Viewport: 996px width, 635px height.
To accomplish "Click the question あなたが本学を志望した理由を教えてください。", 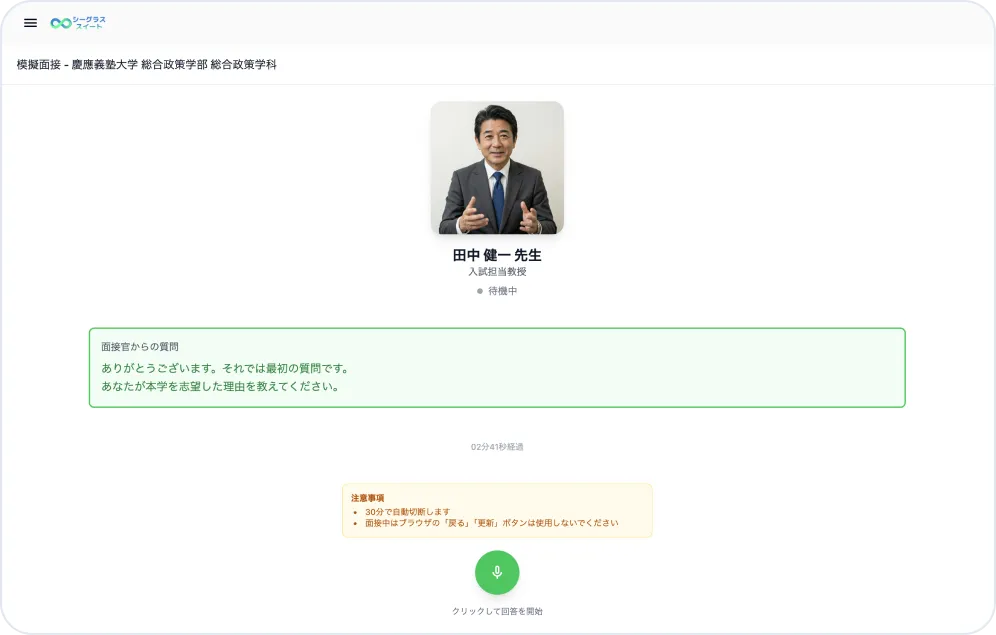I will (220, 386).
